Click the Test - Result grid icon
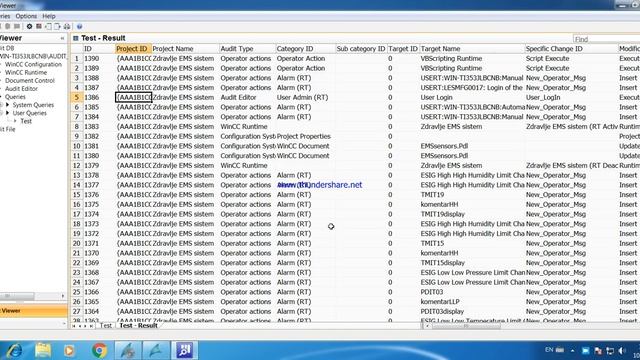The width and height of the screenshot is (640, 360). pos(76,38)
